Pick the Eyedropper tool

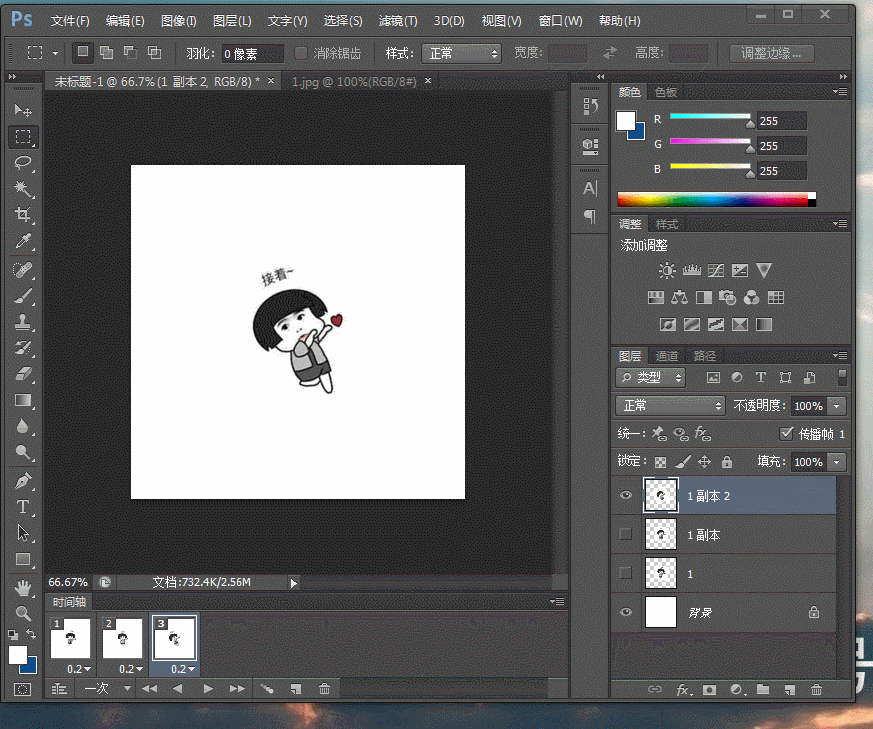[x=22, y=242]
